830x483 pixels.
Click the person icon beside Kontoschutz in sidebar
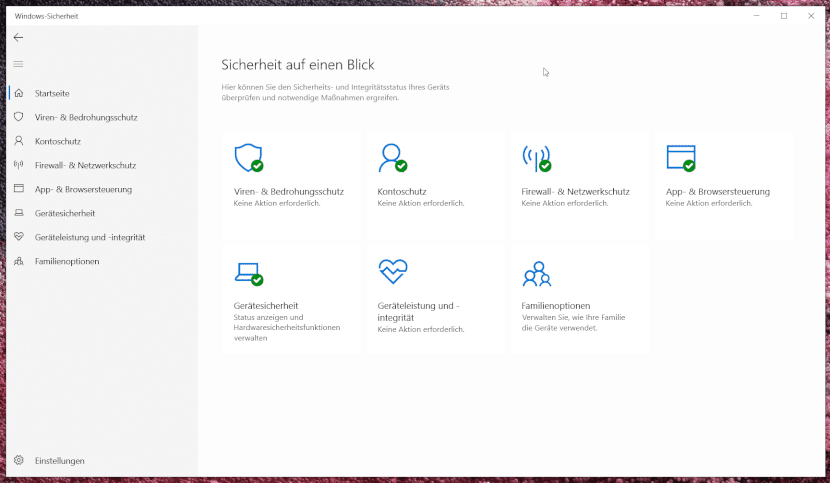point(19,141)
